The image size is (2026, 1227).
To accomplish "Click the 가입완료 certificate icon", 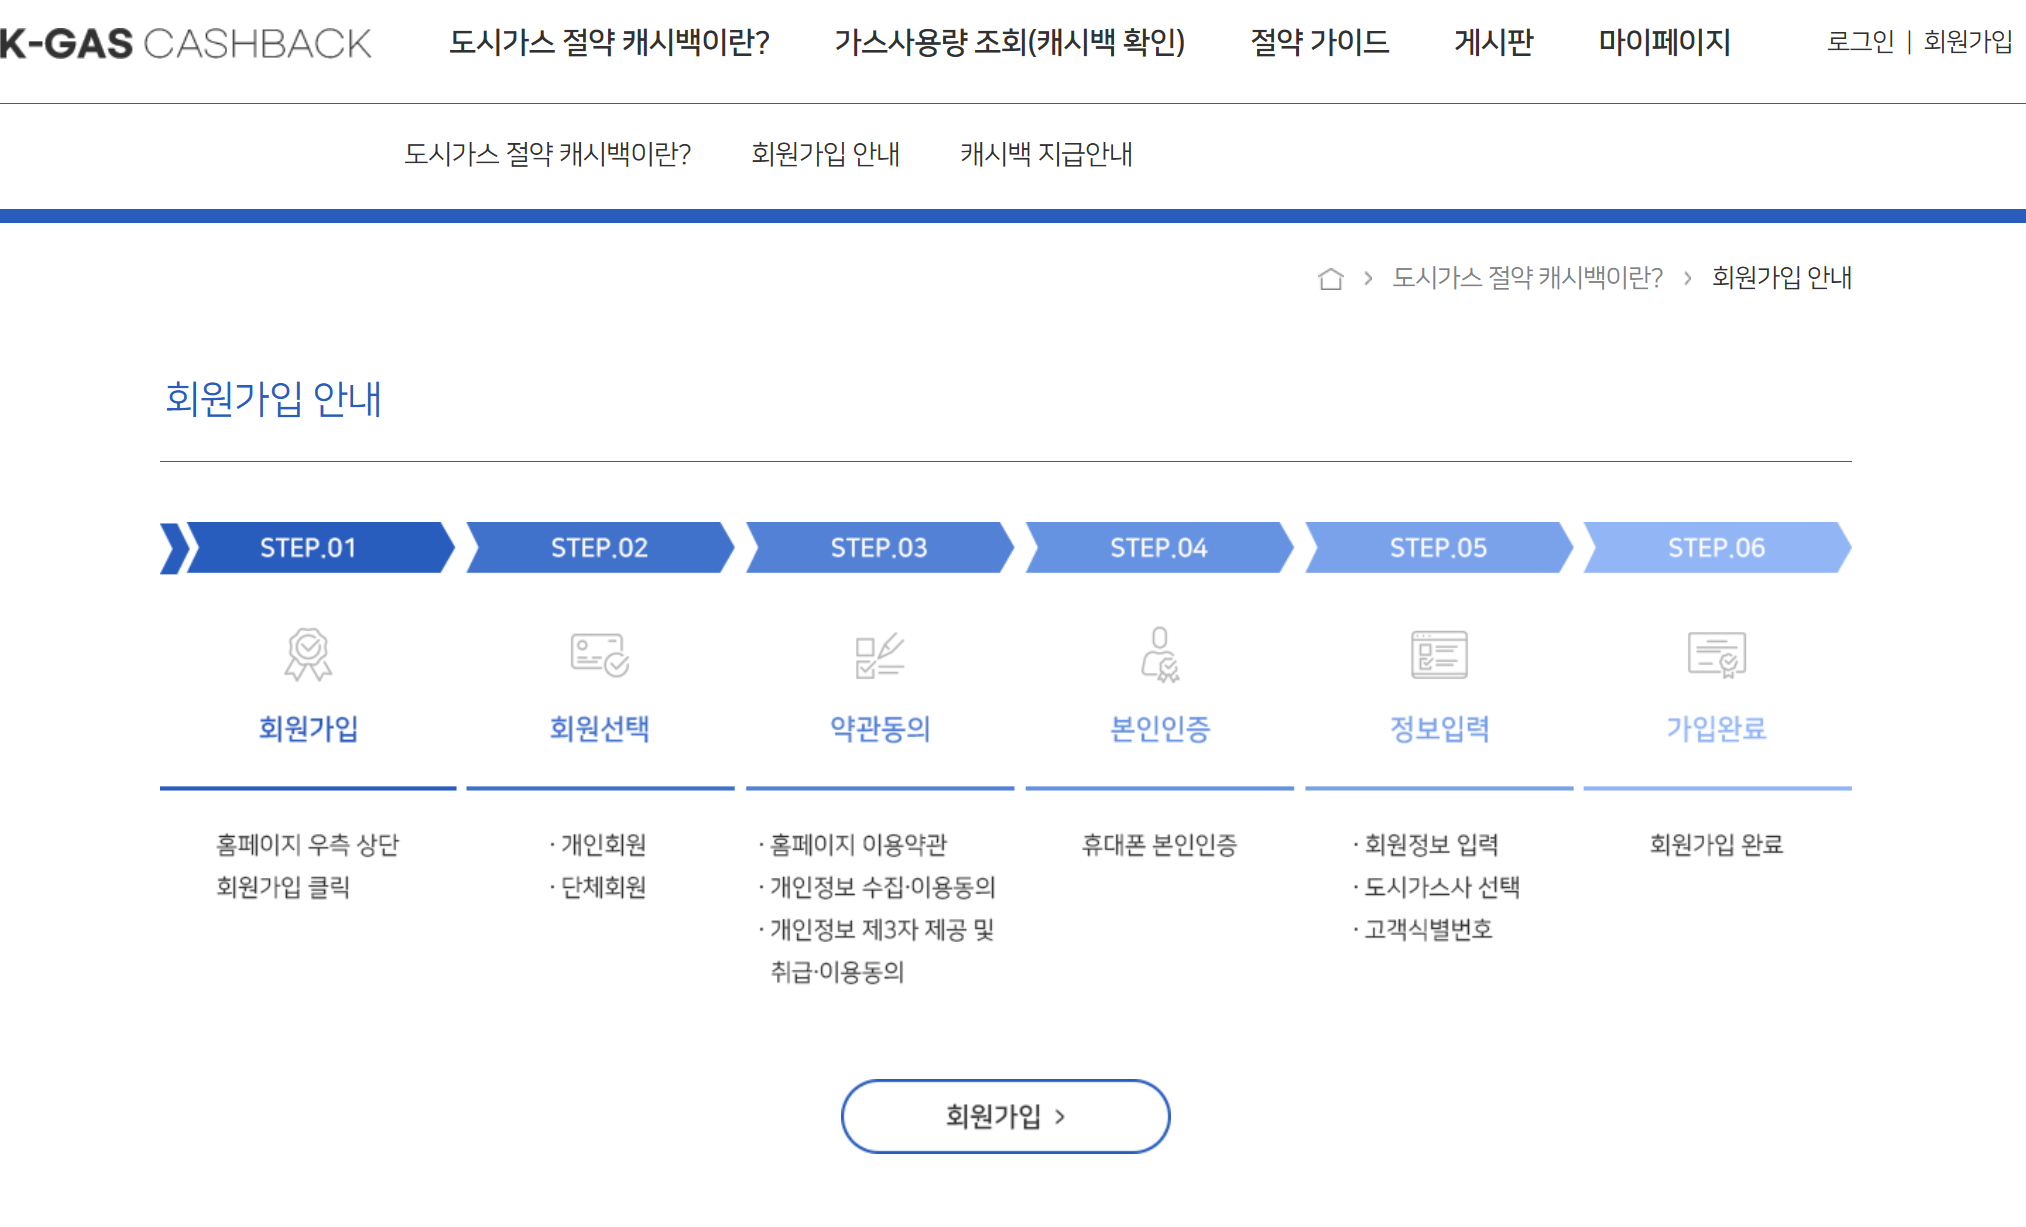I will [1716, 655].
